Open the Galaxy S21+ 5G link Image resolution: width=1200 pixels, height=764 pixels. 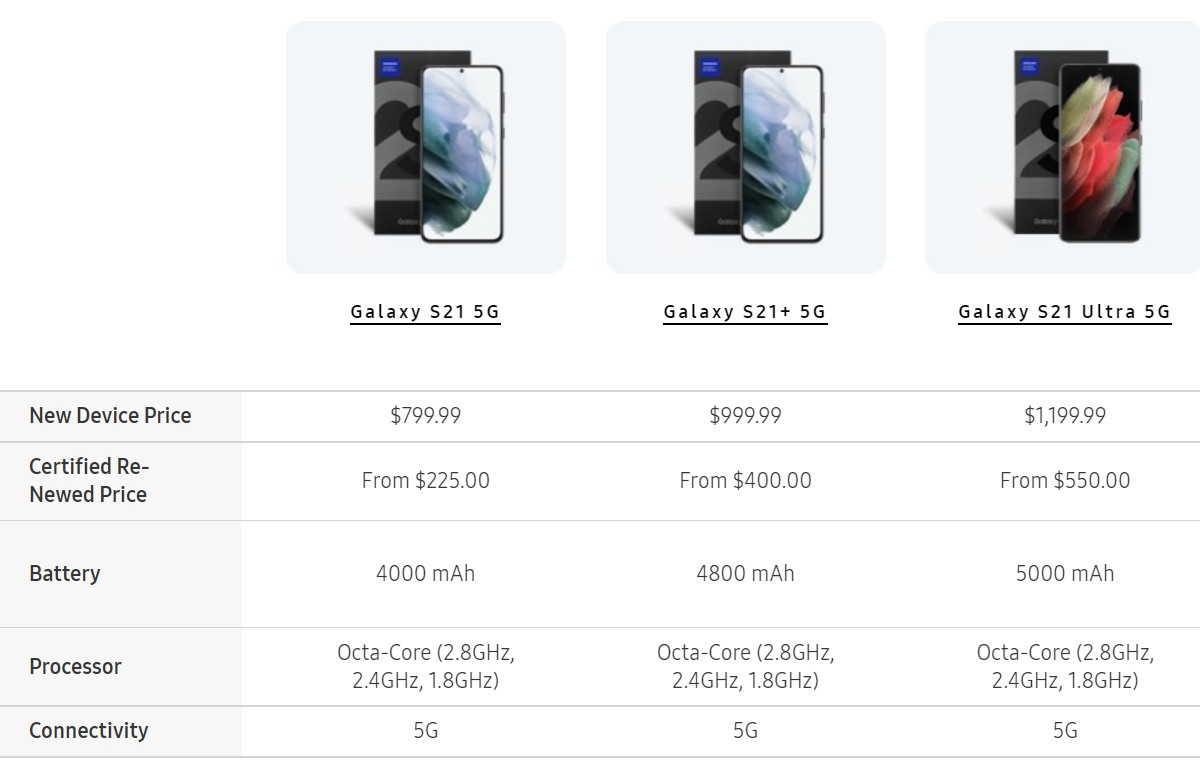[x=745, y=312]
